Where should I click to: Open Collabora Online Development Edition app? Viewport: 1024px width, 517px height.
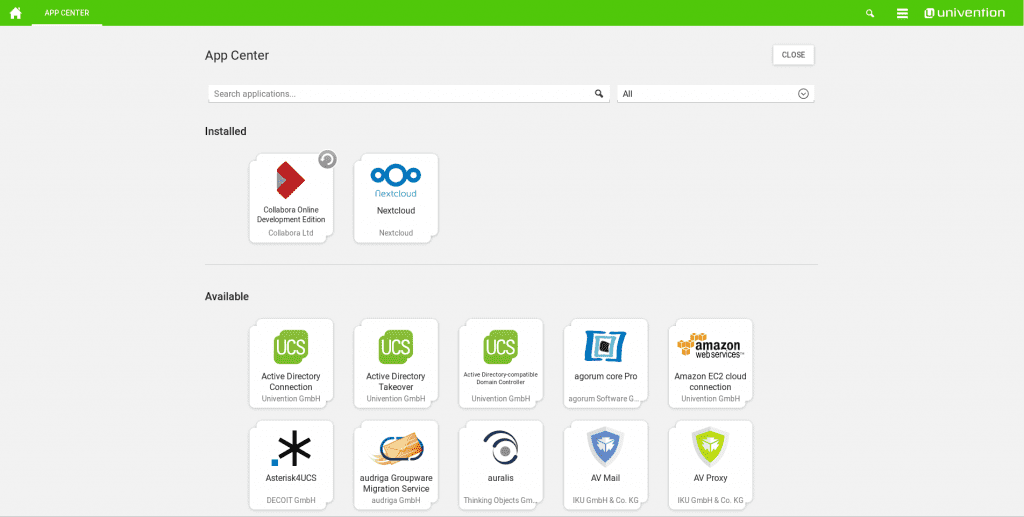291,198
